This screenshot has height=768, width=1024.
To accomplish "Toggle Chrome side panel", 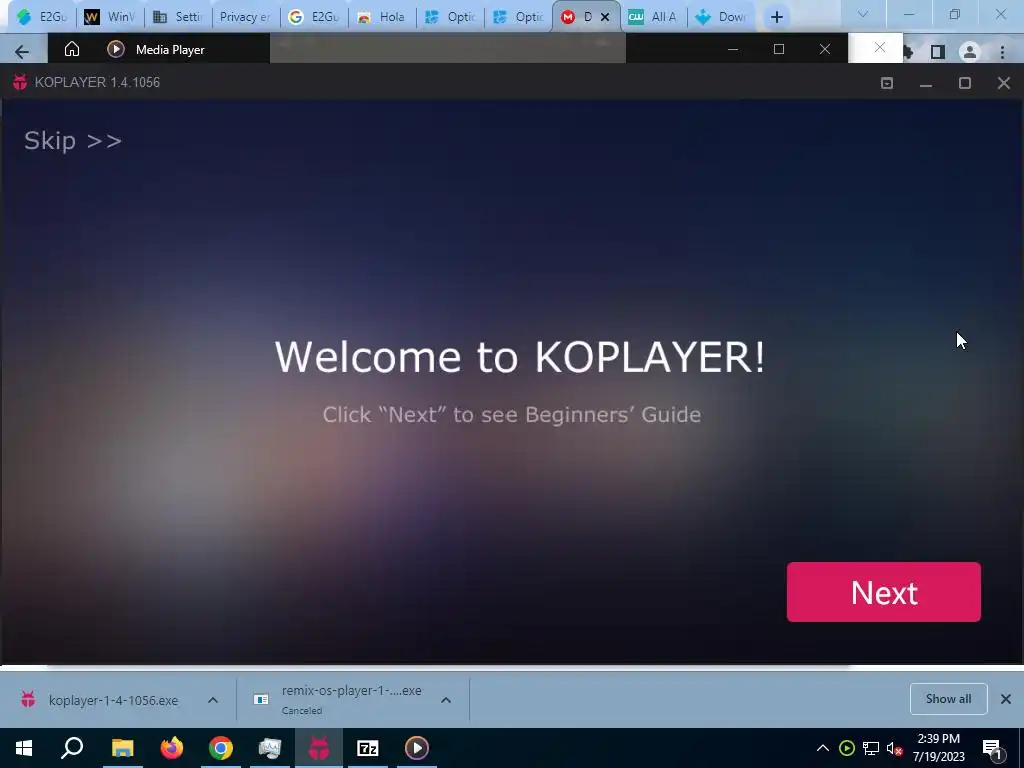I will (938, 52).
